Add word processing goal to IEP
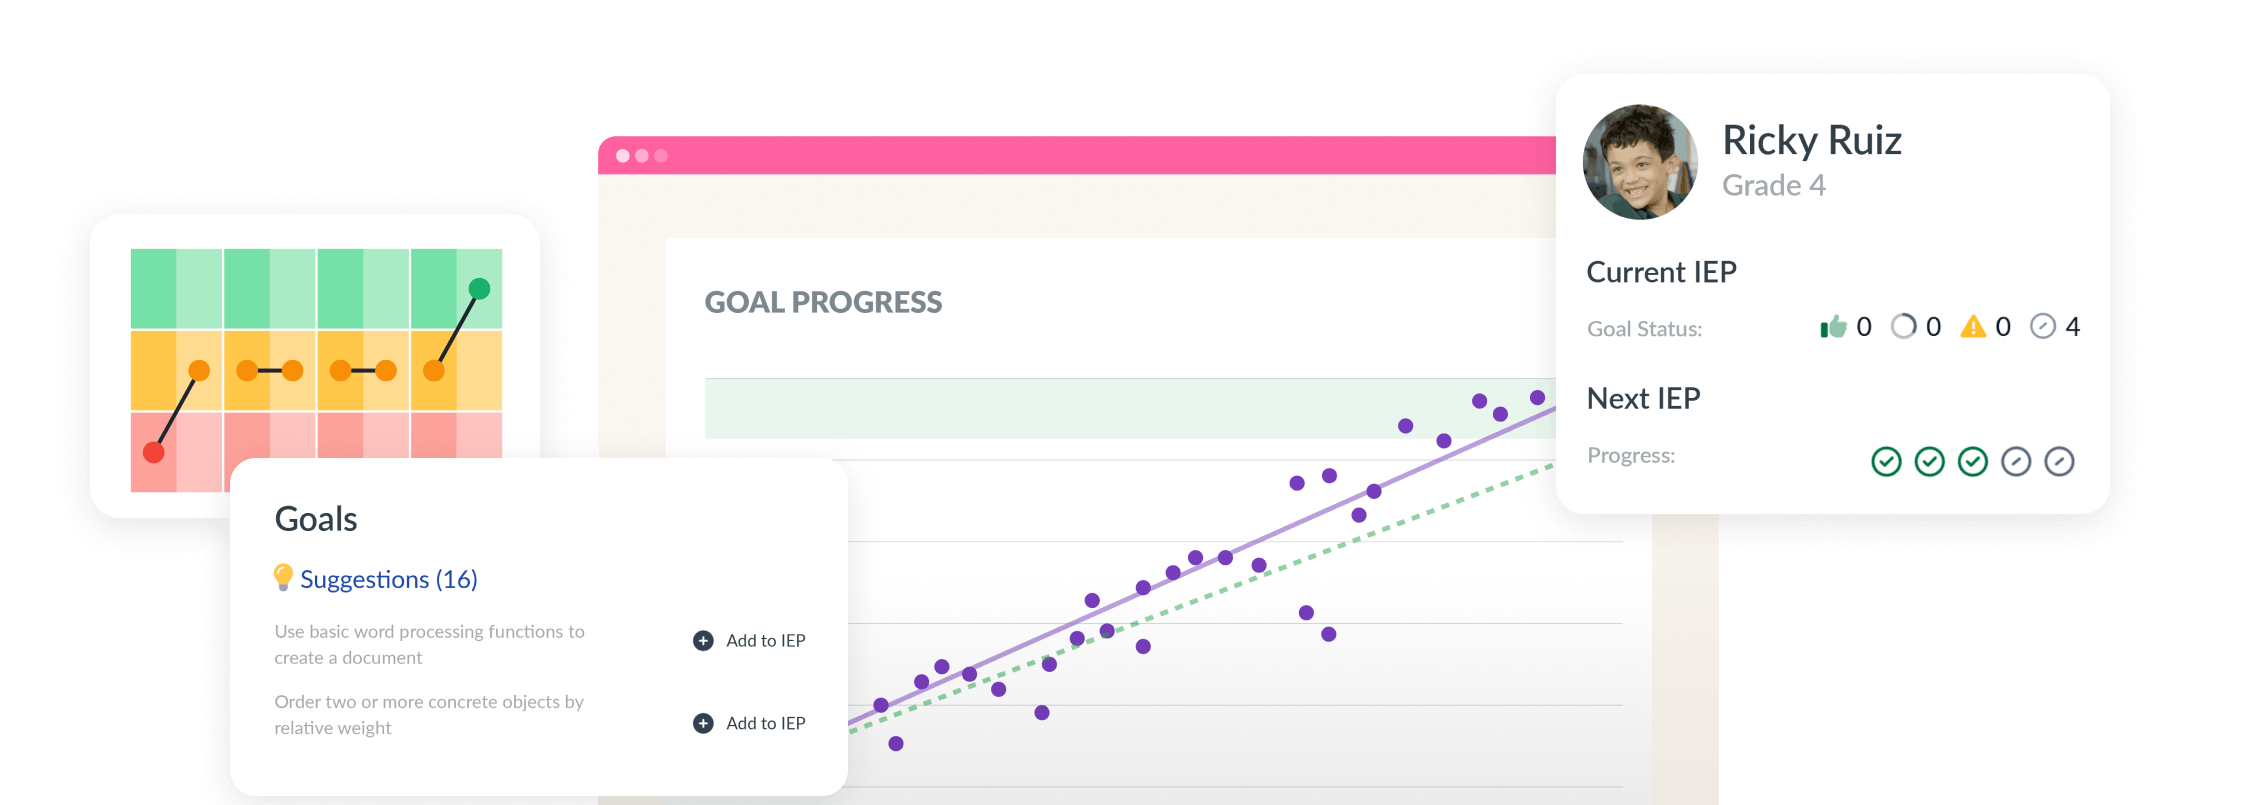The height and width of the screenshot is (805, 2254). (765, 641)
